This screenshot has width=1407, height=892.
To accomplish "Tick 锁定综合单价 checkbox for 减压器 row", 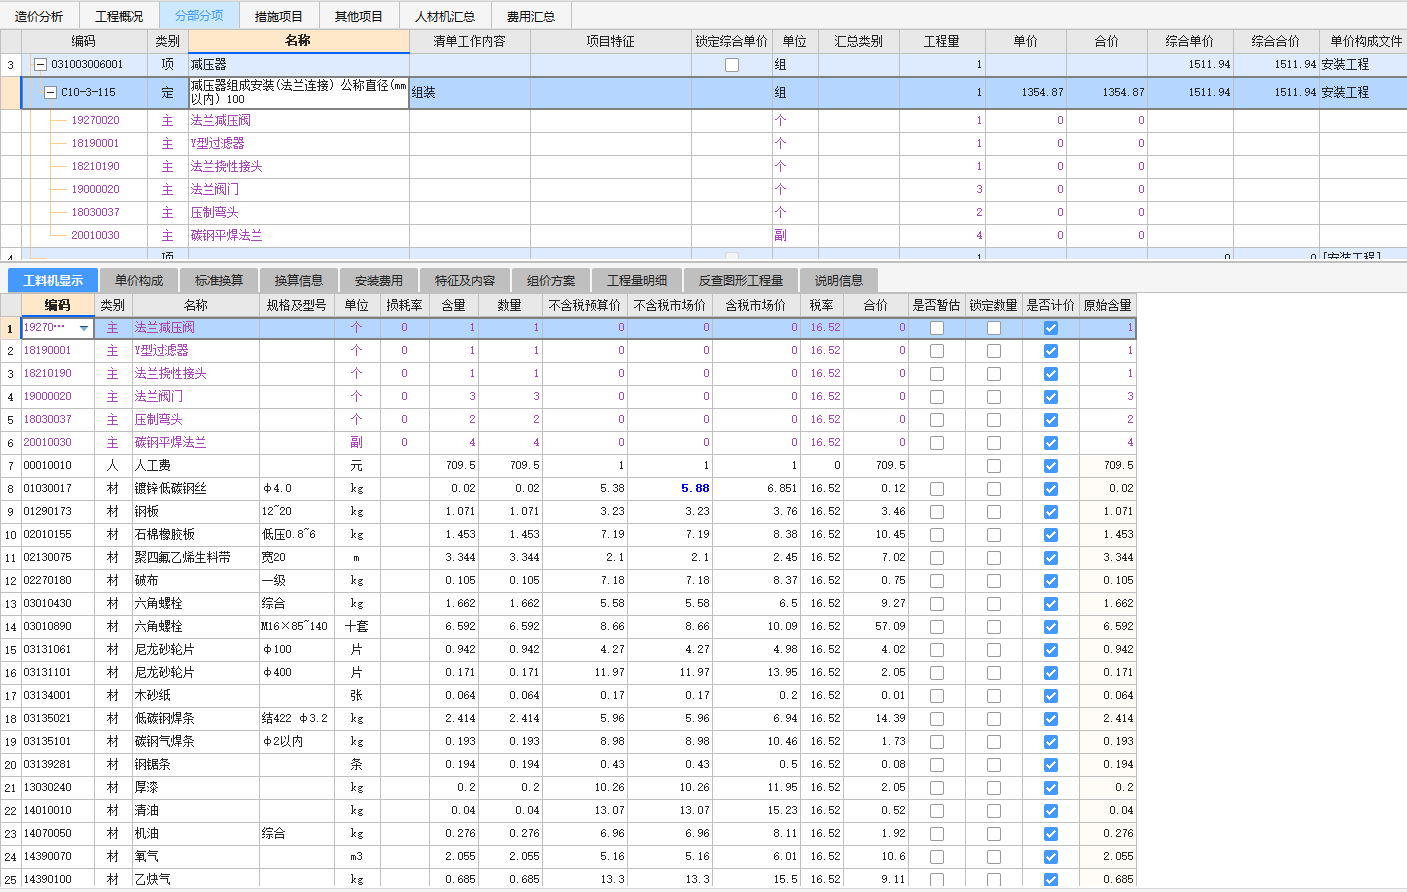I will click(732, 64).
